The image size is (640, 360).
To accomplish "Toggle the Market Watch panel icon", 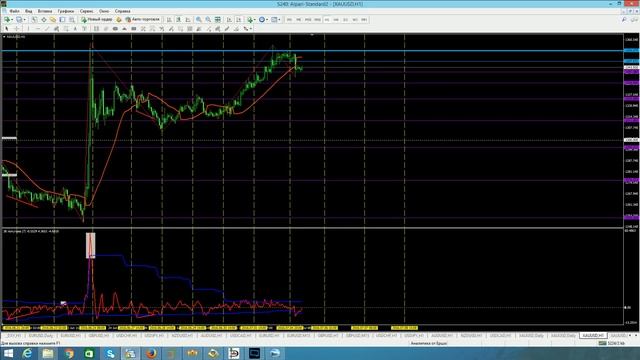I will point(34,20).
